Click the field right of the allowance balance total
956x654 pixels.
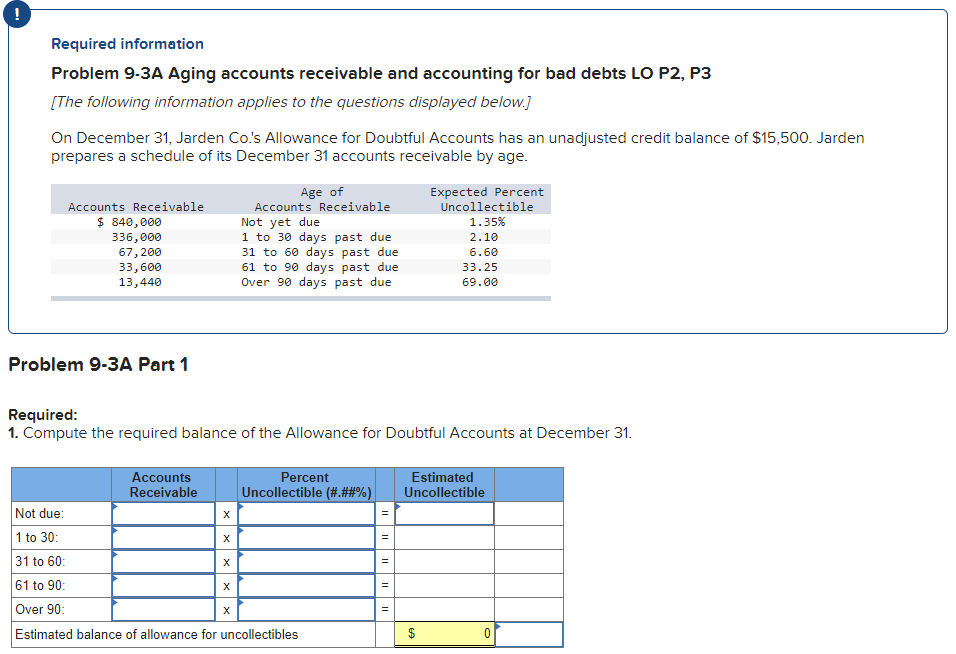point(530,633)
